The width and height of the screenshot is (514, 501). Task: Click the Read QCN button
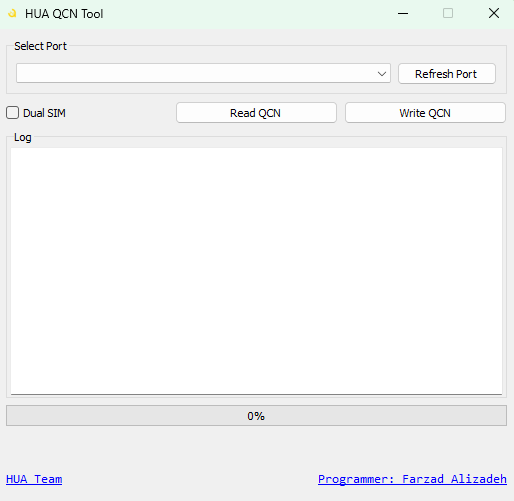[256, 113]
